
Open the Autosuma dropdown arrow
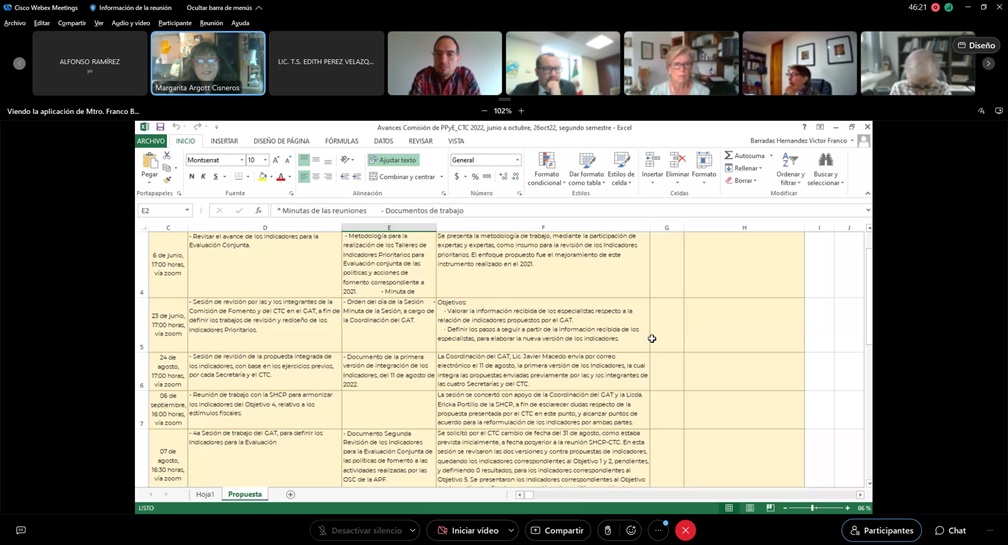pos(771,156)
